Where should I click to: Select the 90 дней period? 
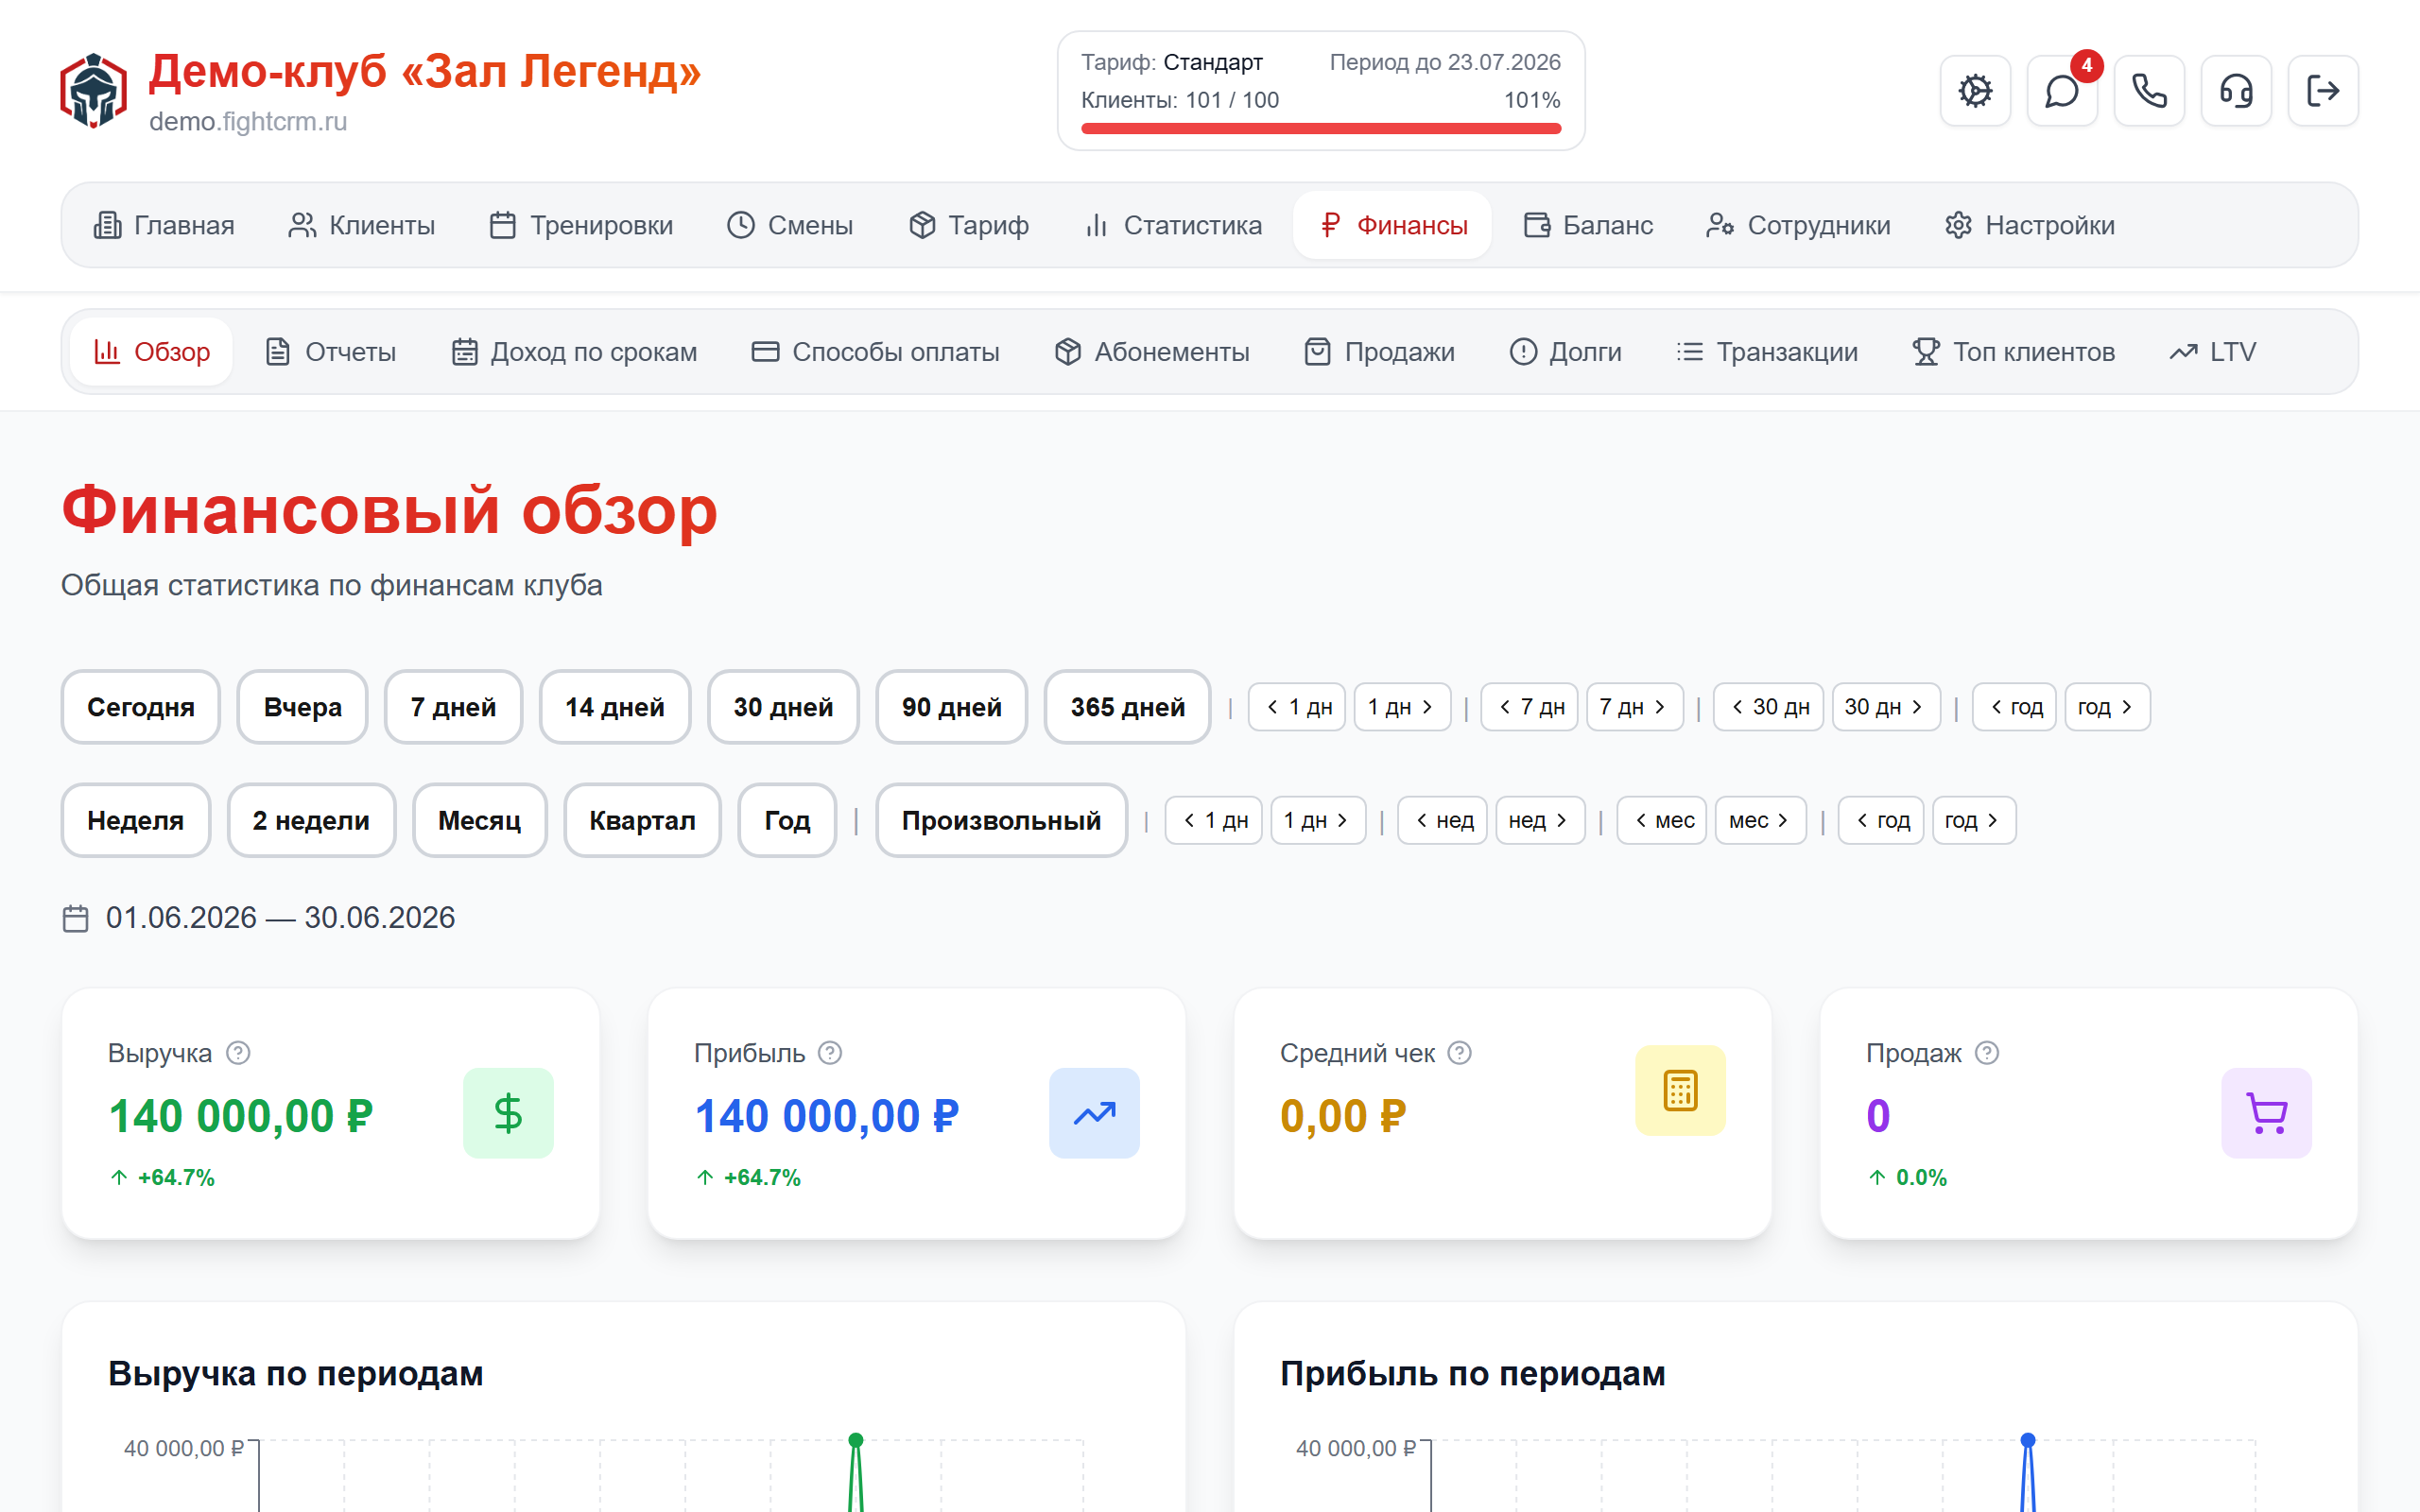point(952,707)
